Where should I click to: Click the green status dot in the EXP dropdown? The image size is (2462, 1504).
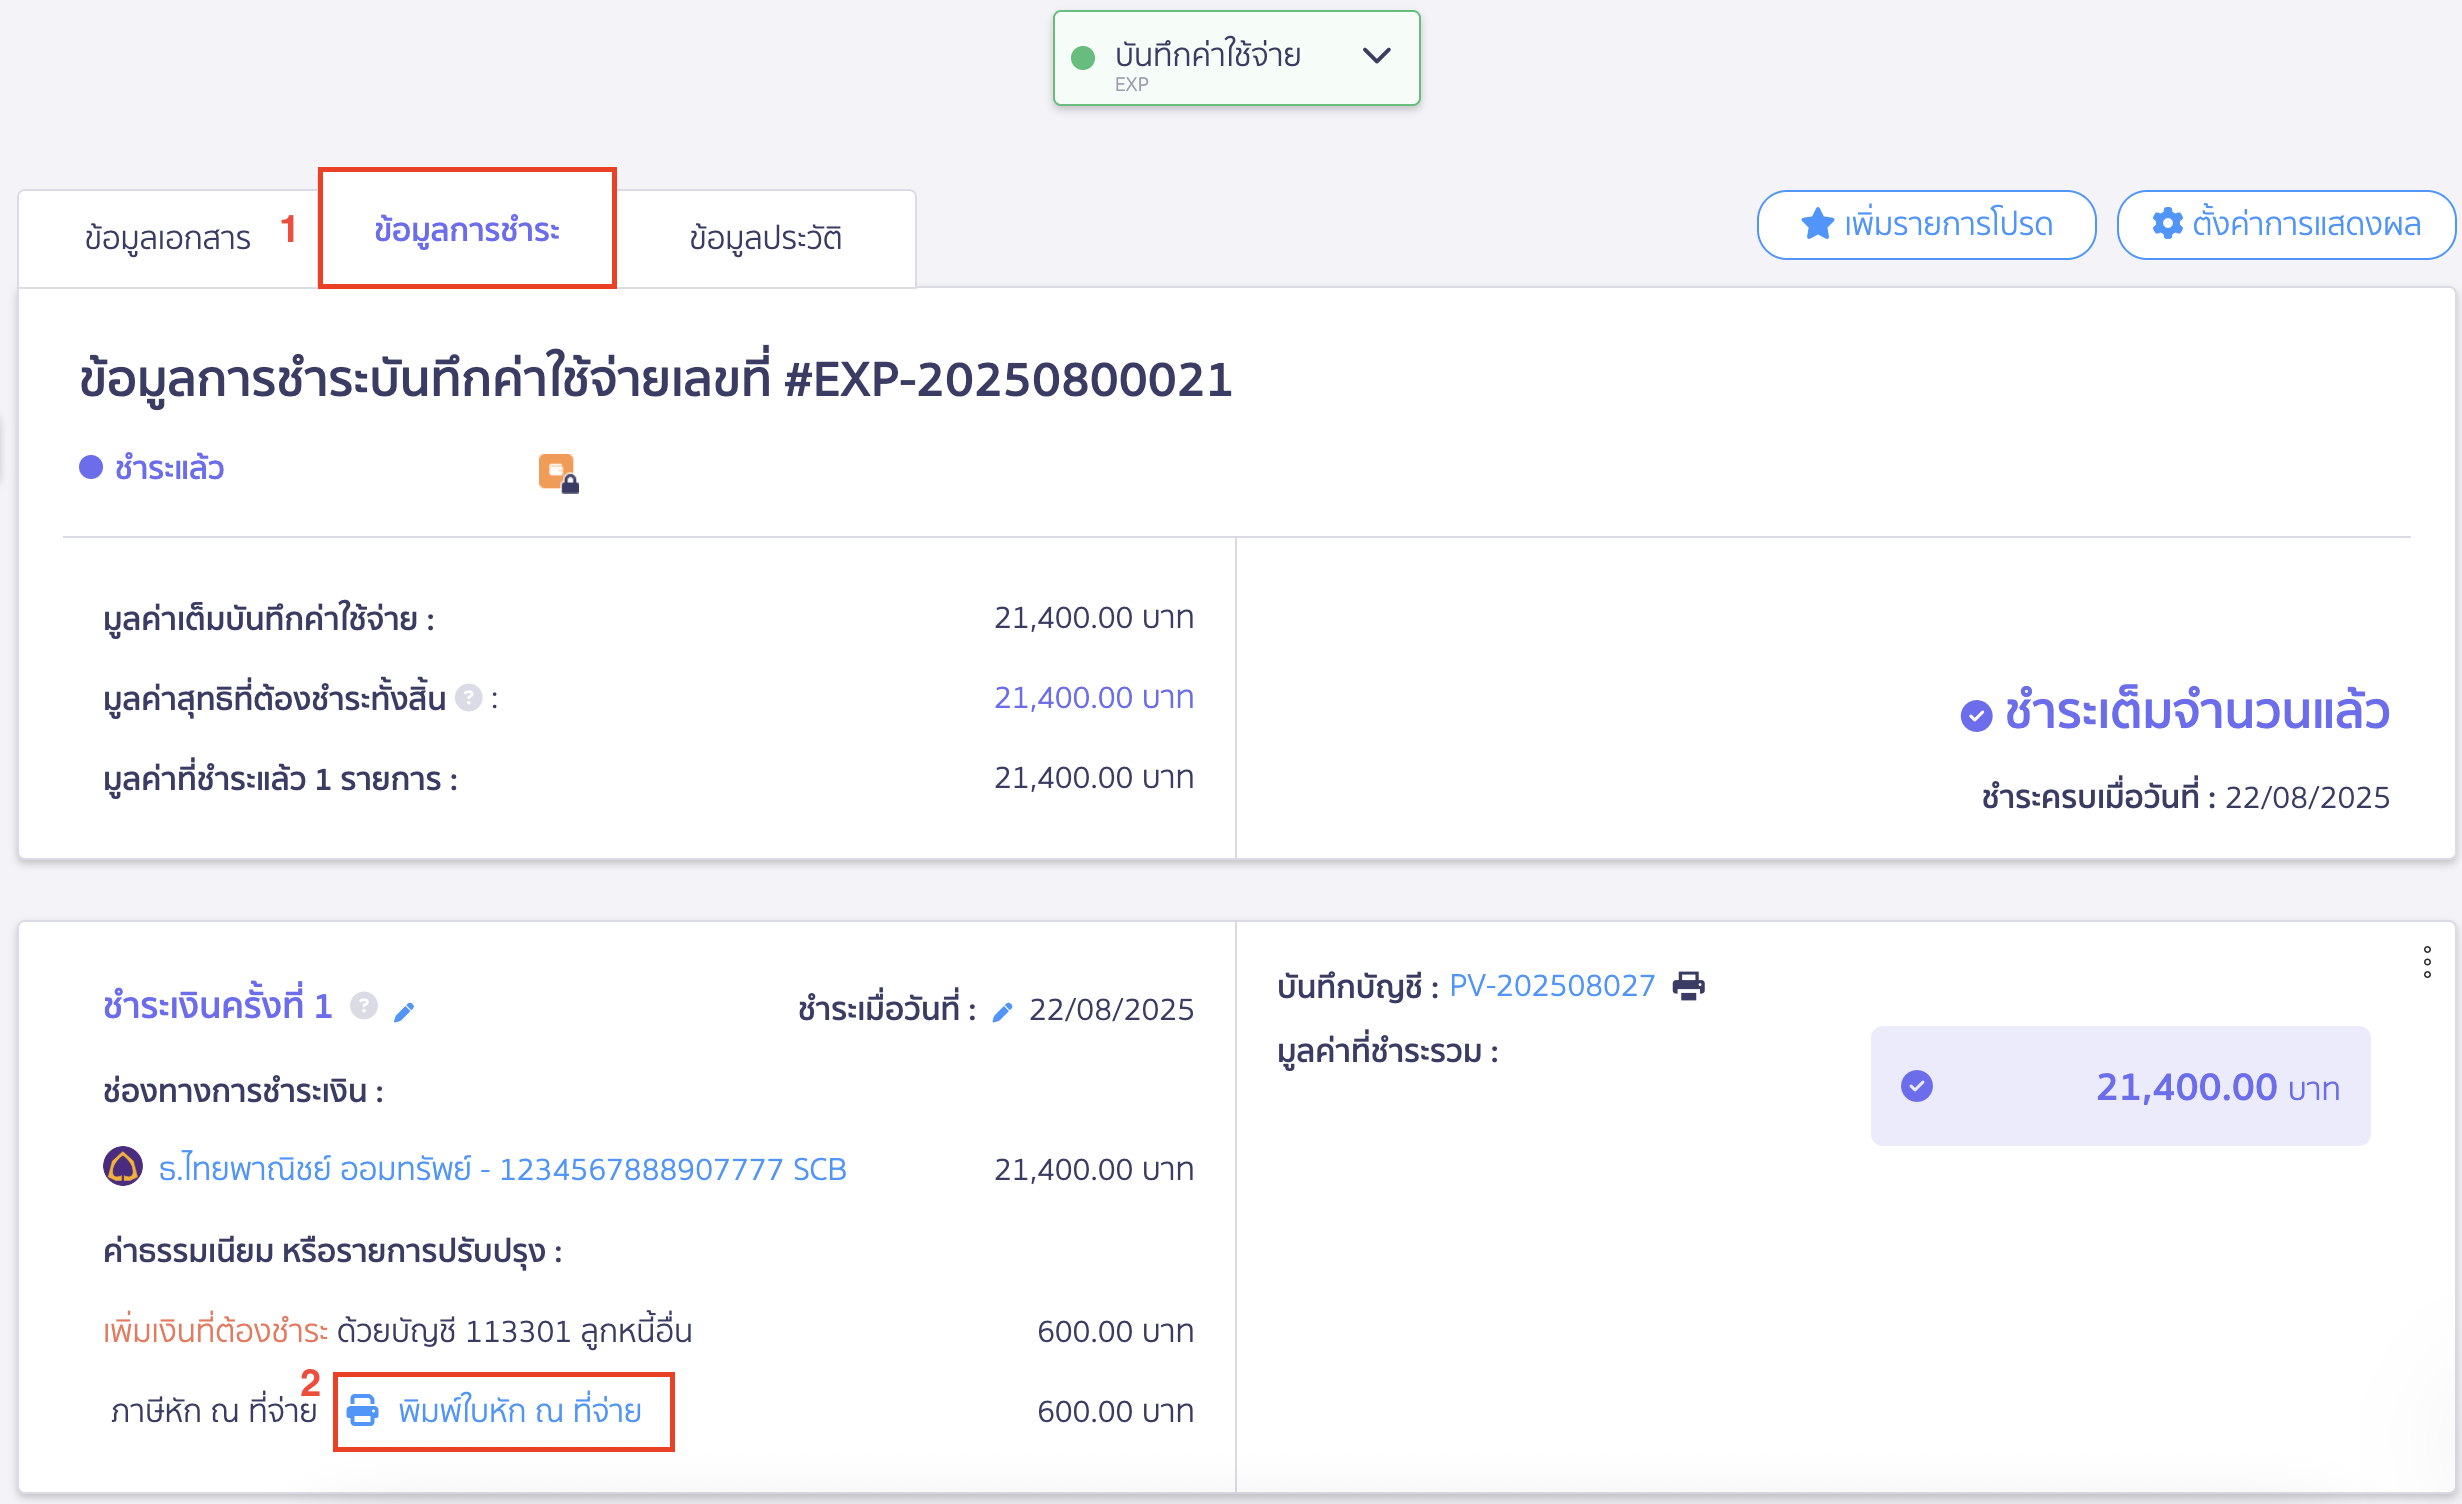click(1082, 58)
